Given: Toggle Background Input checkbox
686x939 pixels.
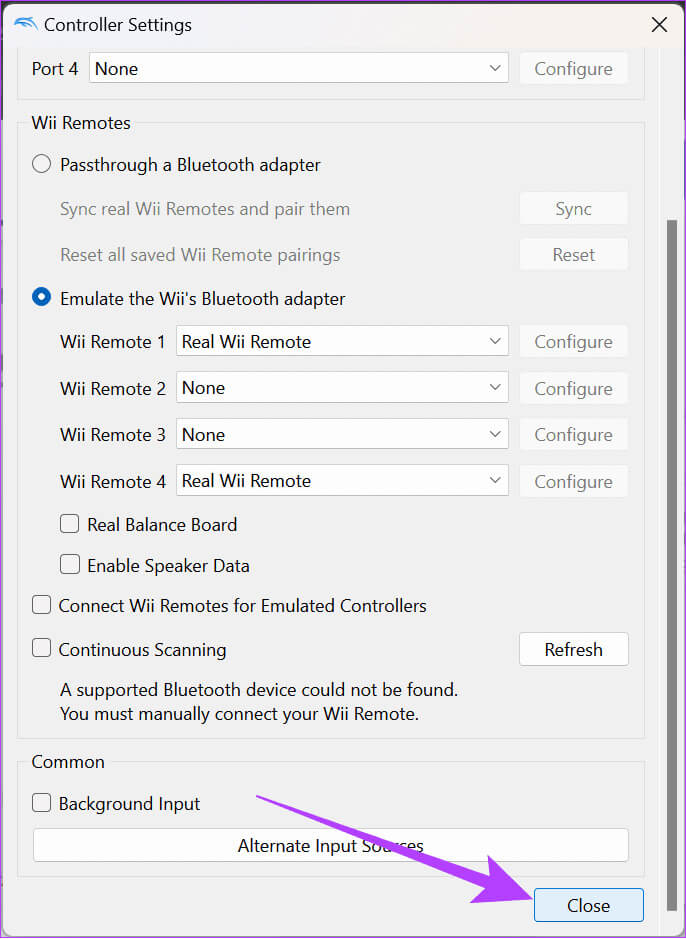Looking at the screenshot, I should (x=42, y=803).
